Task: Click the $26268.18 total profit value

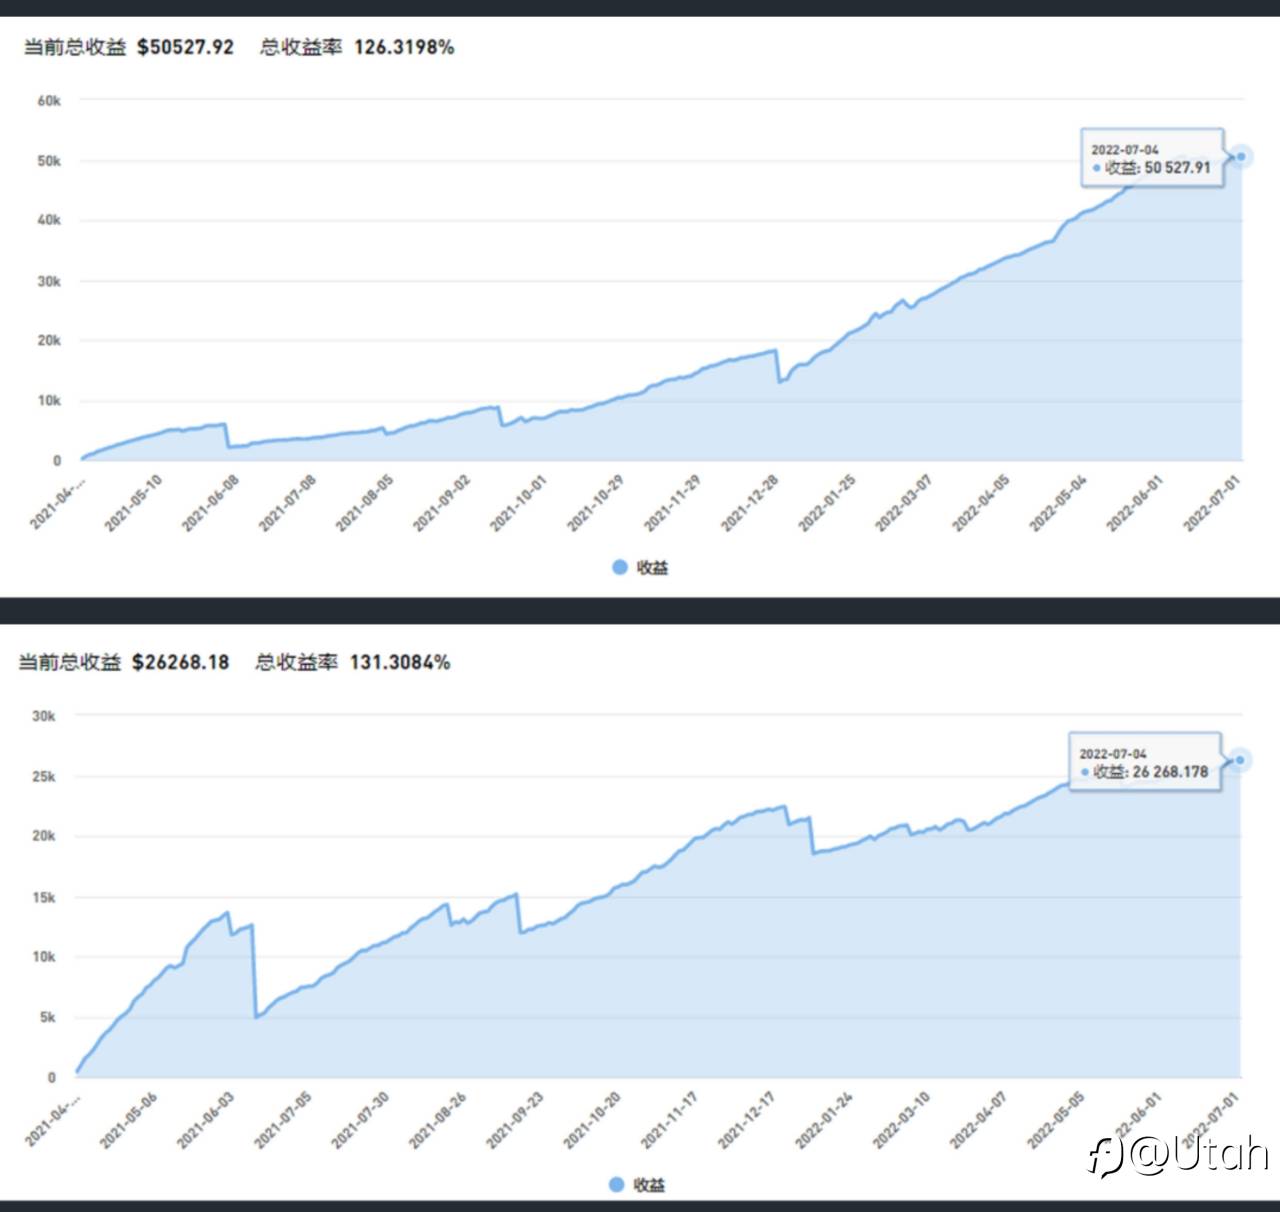Action: [x=180, y=662]
